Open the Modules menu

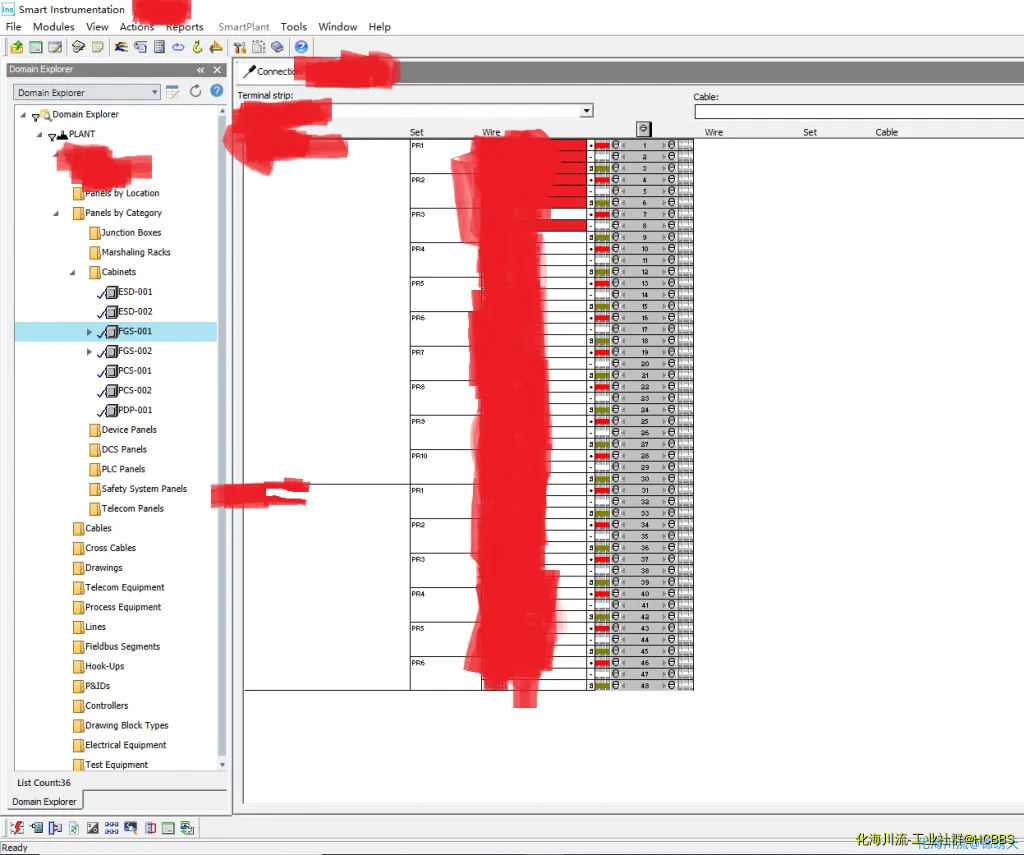tap(54, 27)
